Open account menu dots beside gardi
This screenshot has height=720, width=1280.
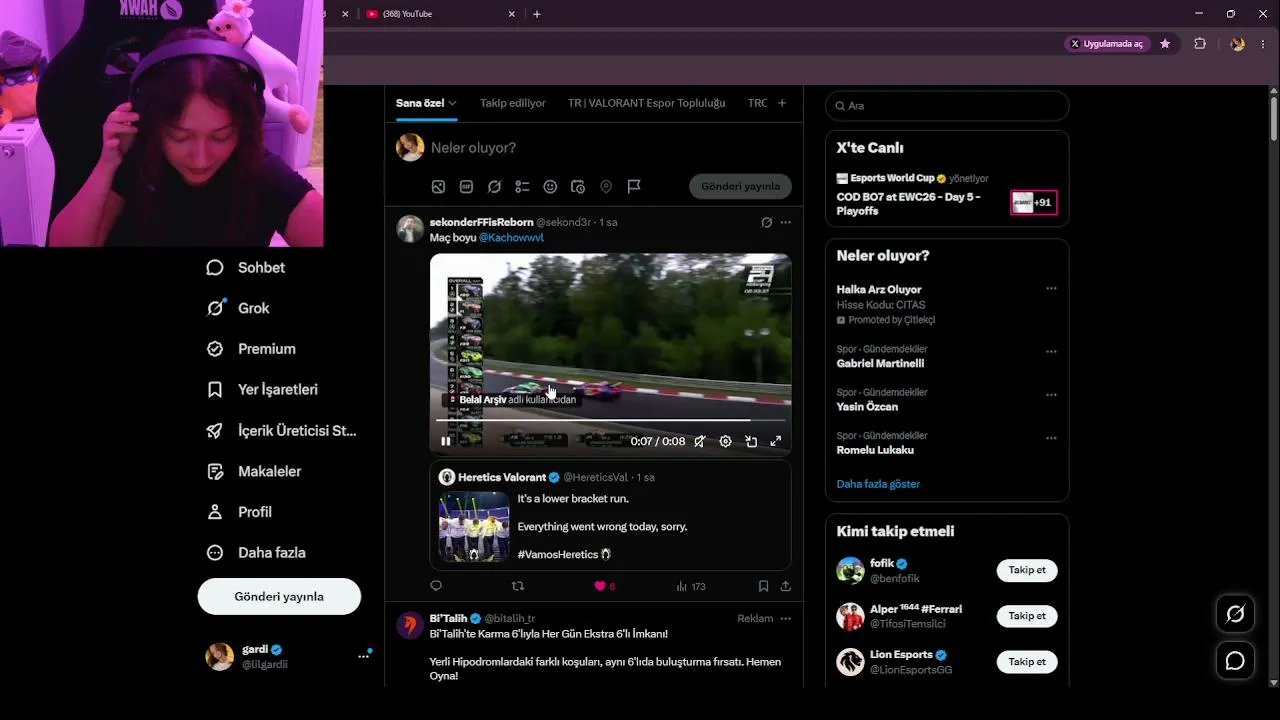pos(363,656)
